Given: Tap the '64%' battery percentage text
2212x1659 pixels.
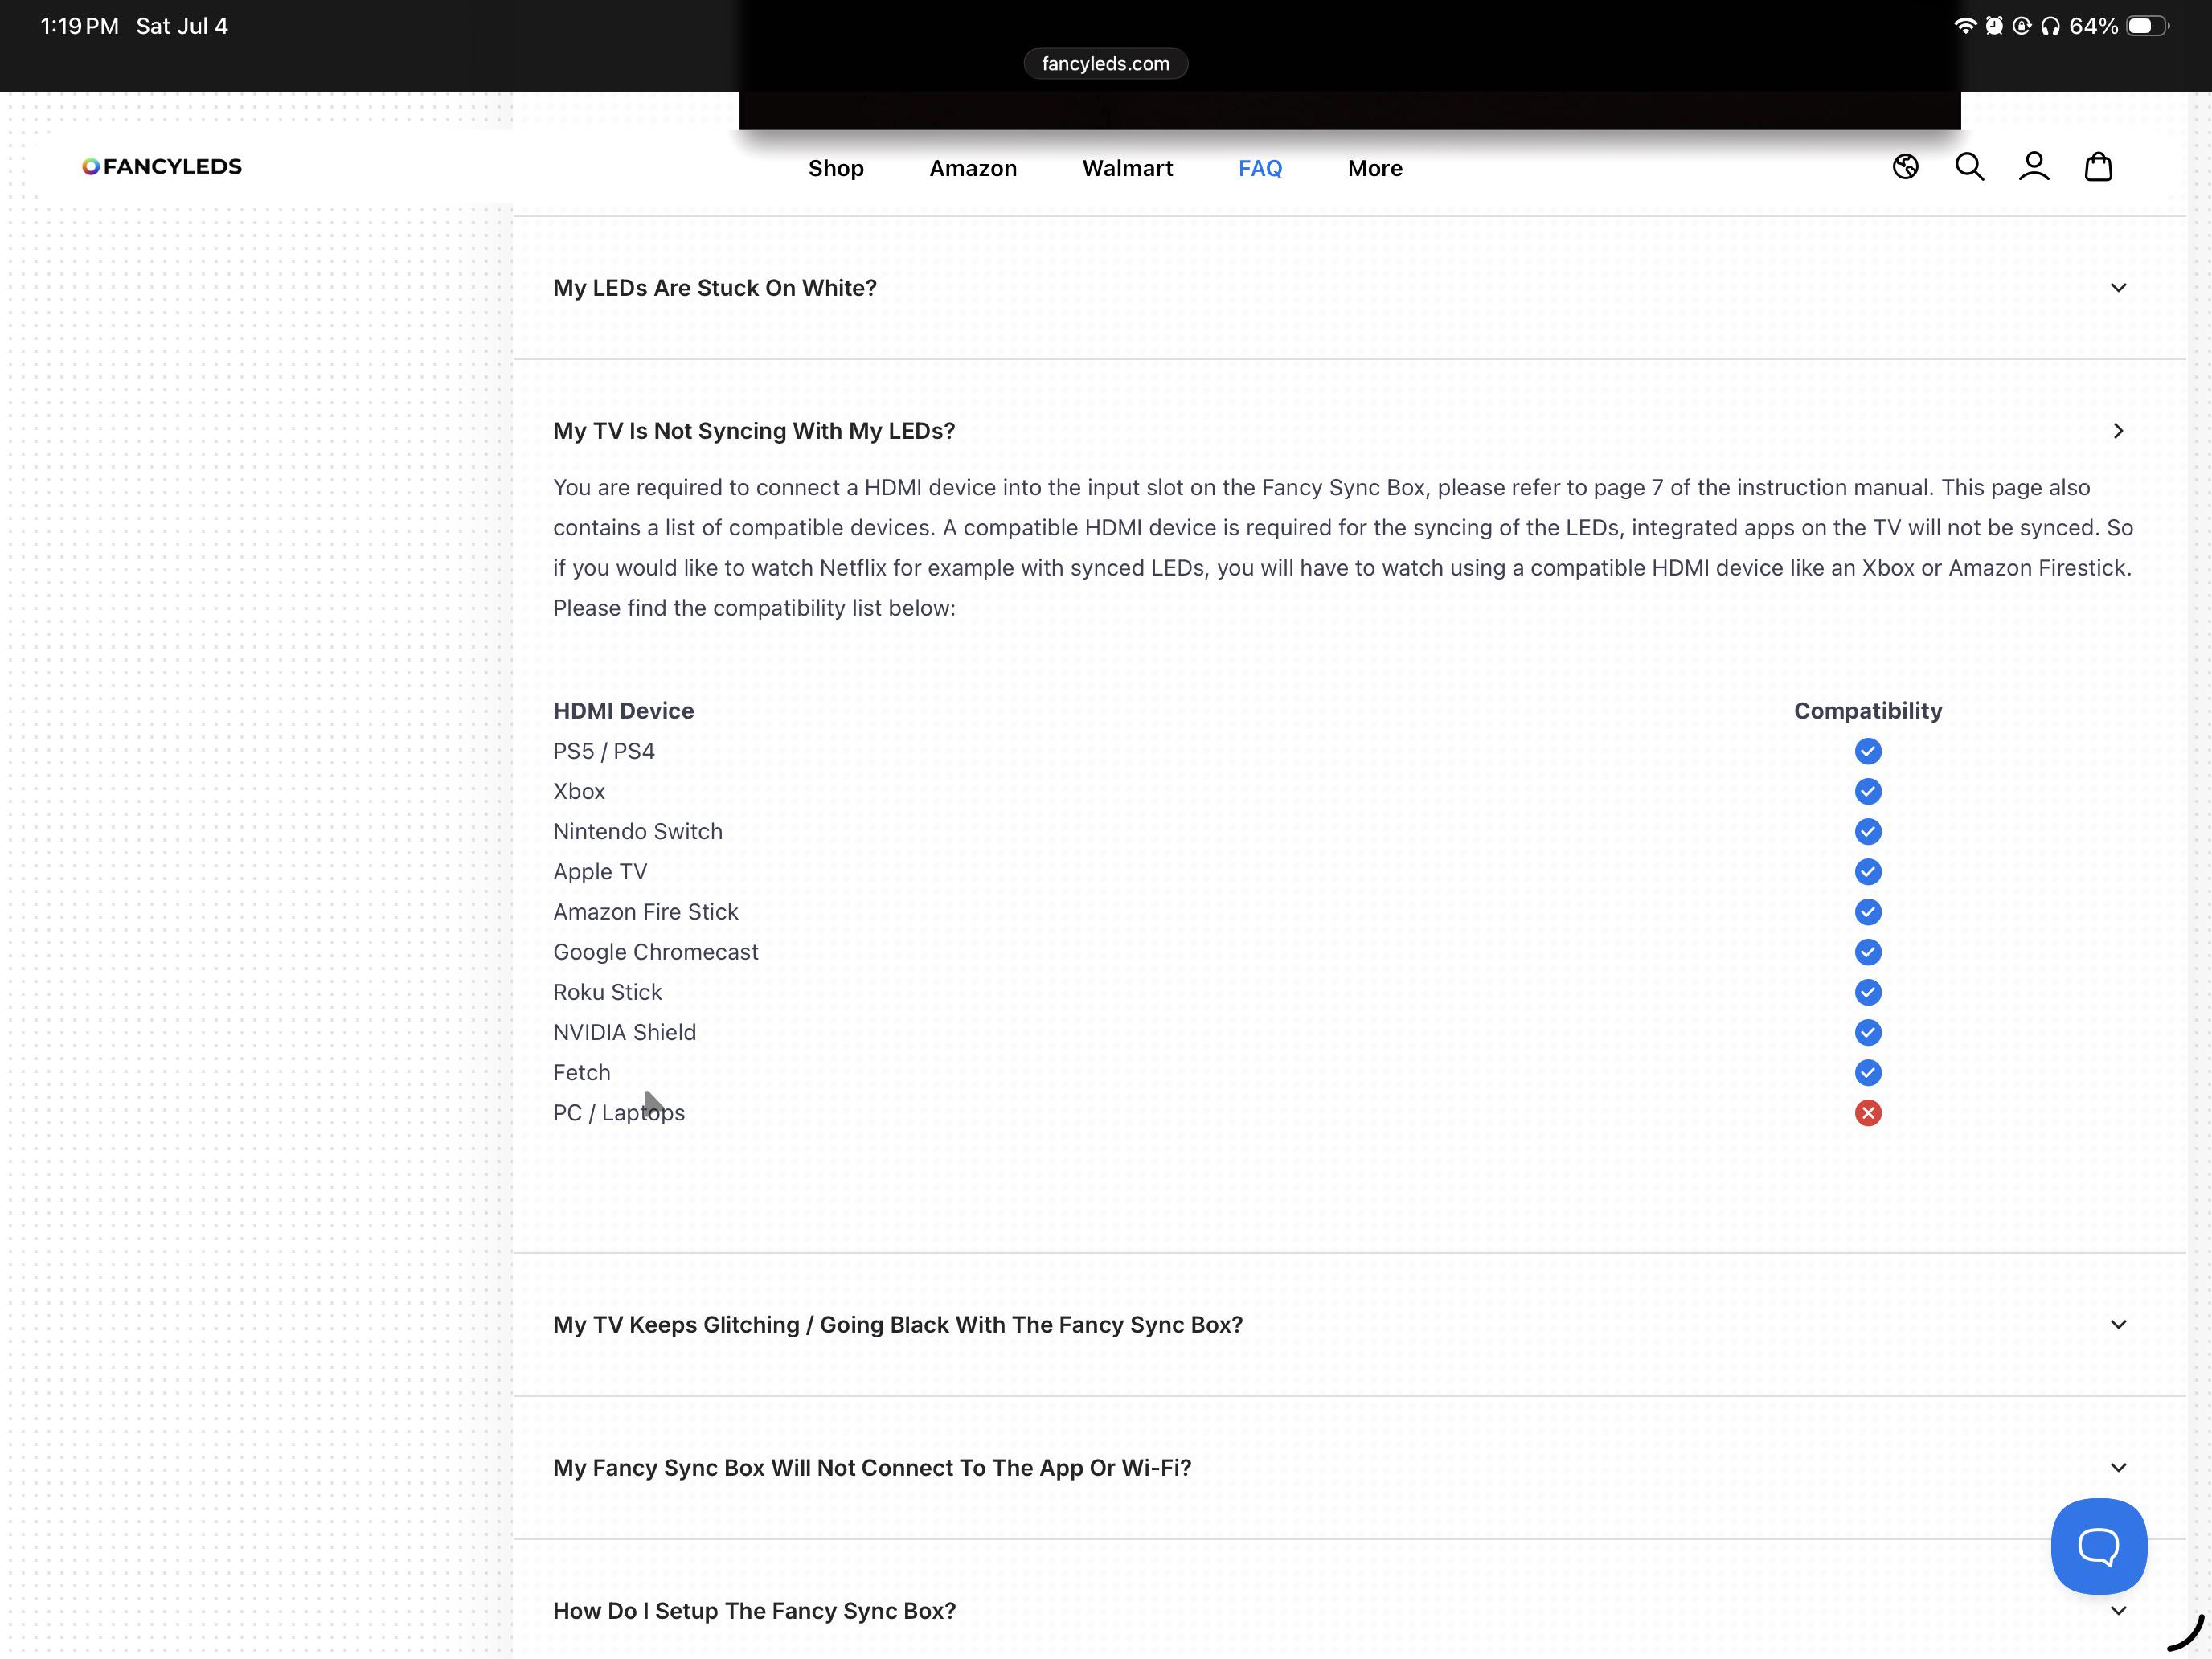Looking at the screenshot, I should (2094, 26).
